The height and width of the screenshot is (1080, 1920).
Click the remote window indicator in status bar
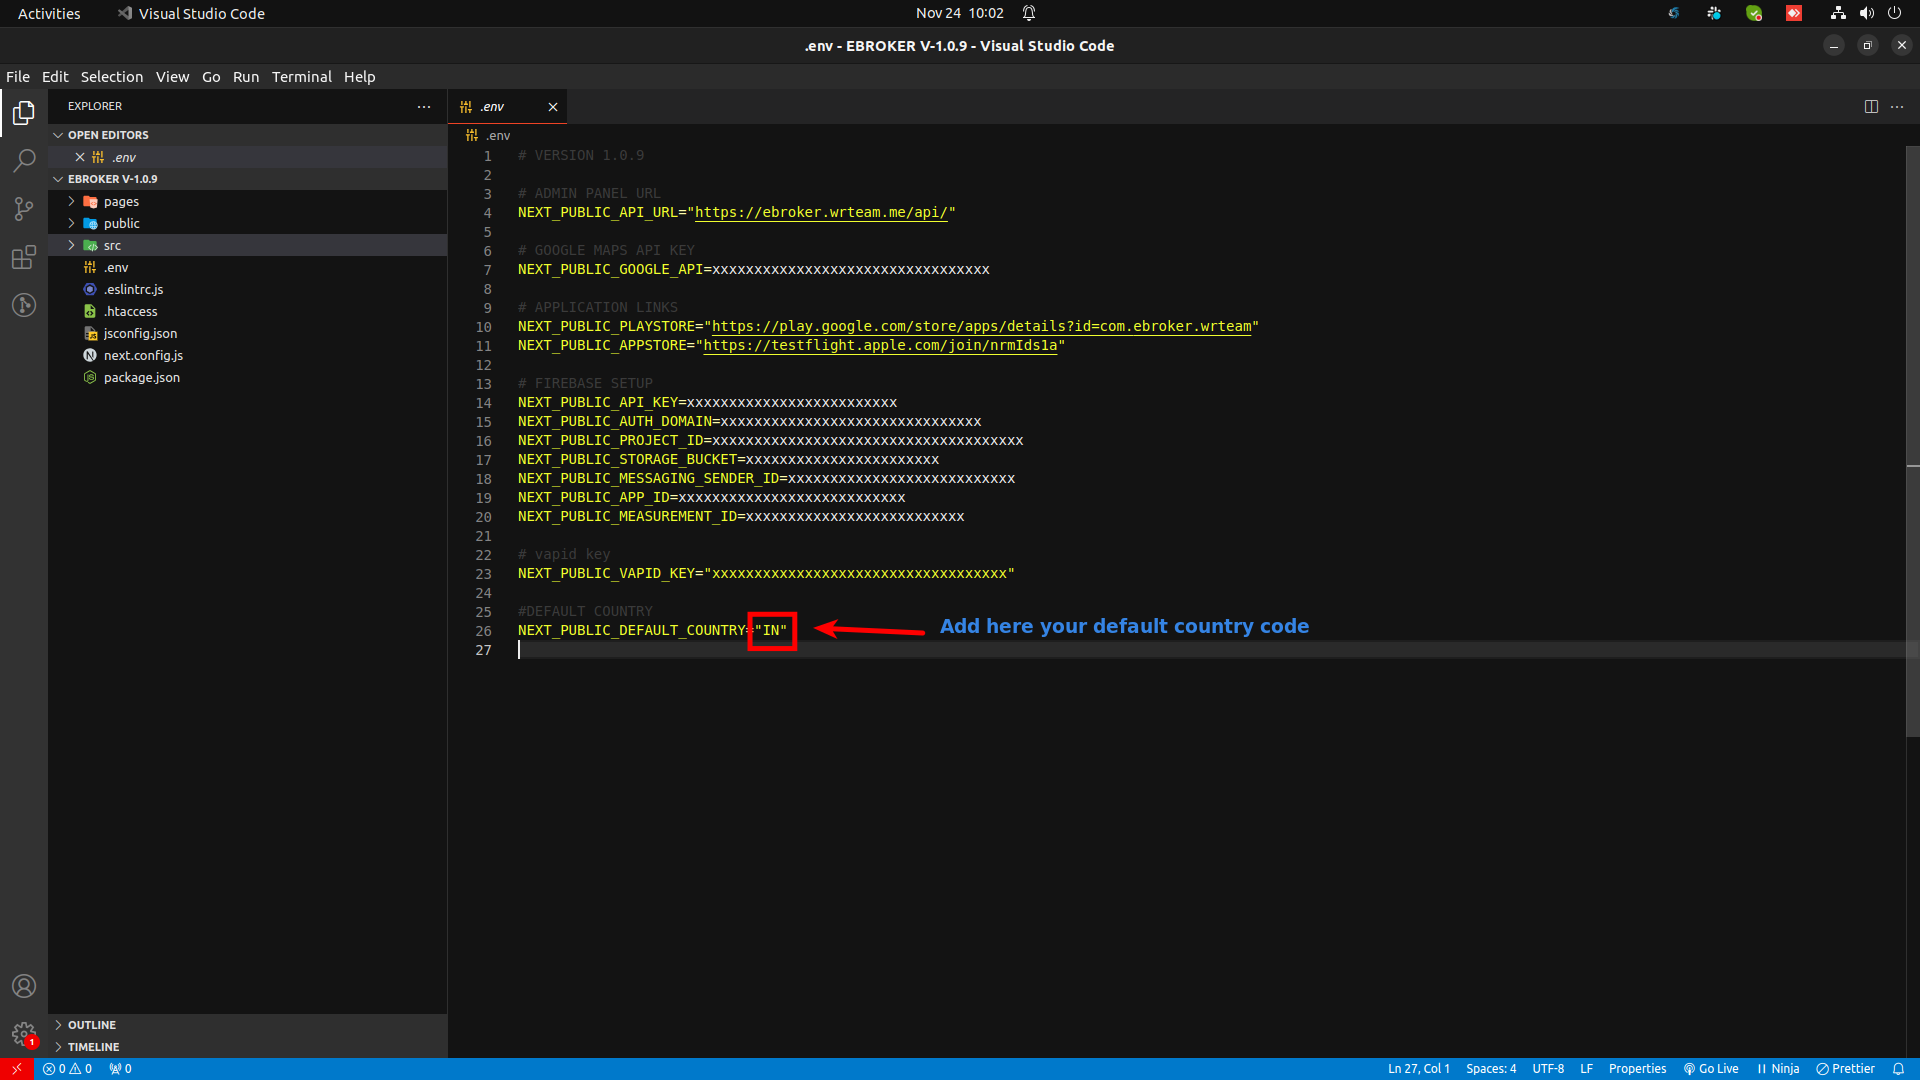click(x=17, y=1069)
